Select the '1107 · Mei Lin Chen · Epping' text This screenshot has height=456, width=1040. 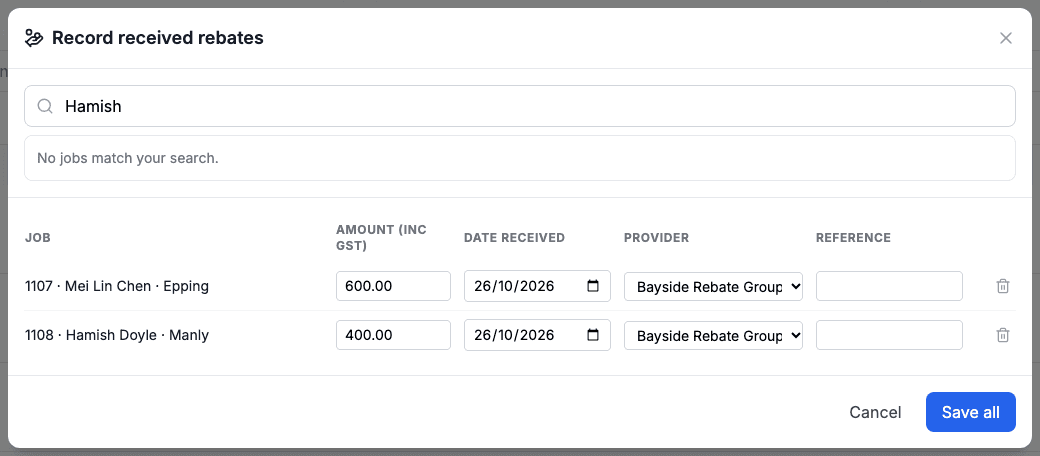[117, 286]
